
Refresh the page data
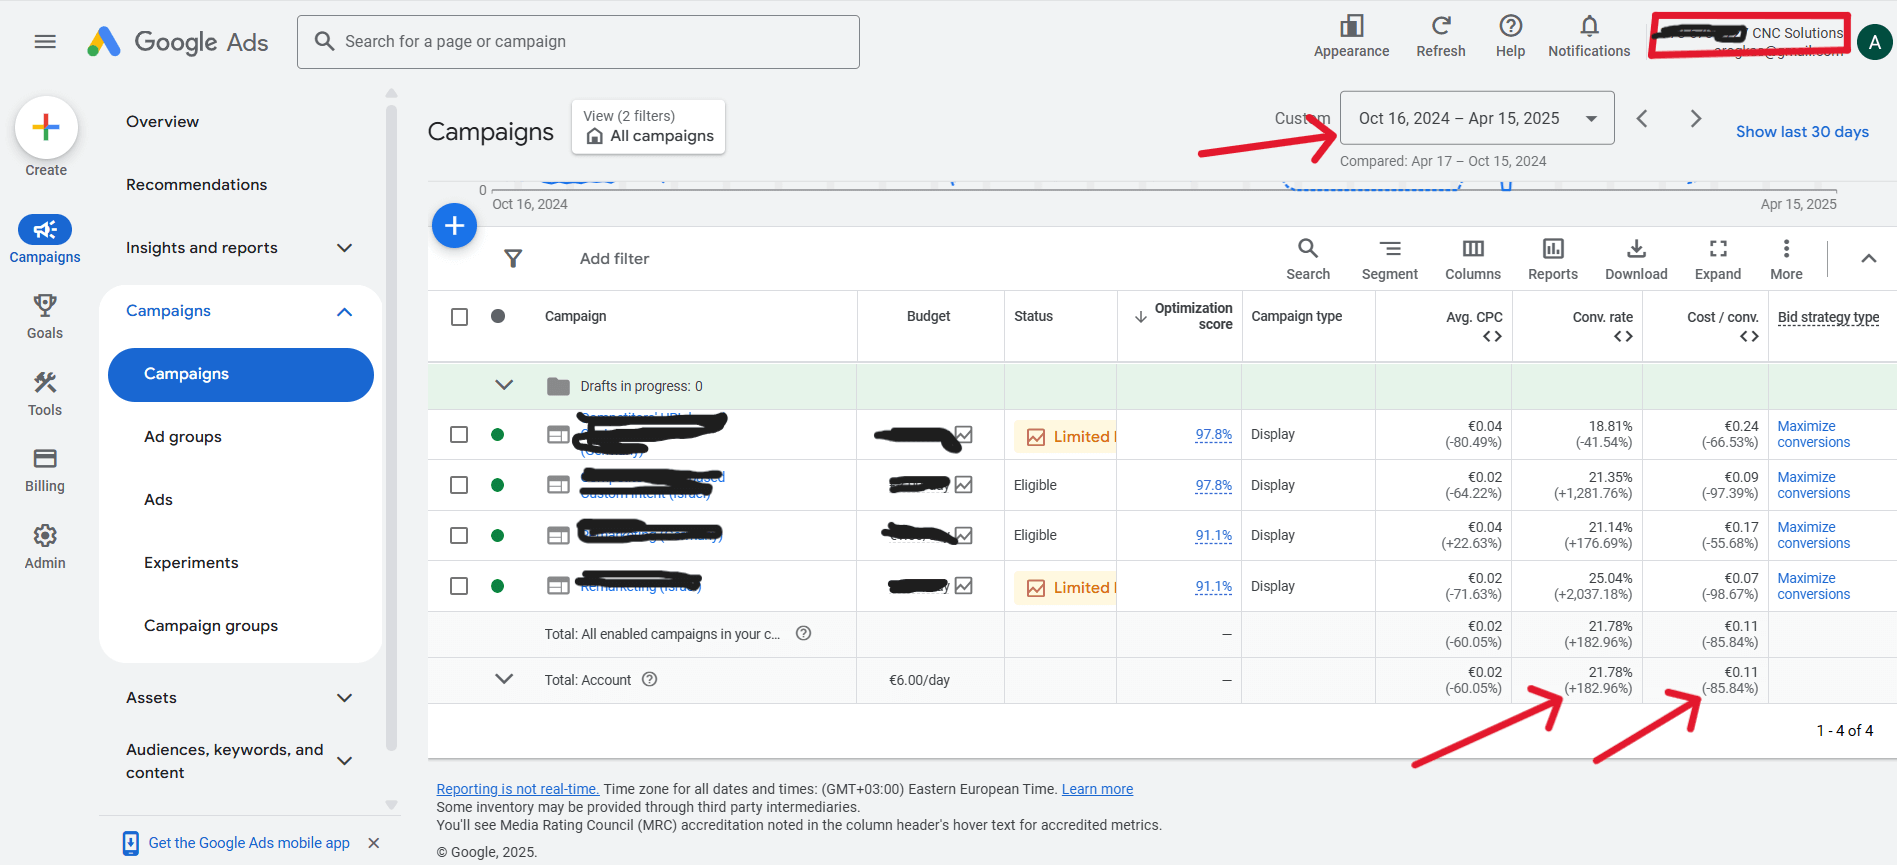click(x=1440, y=36)
